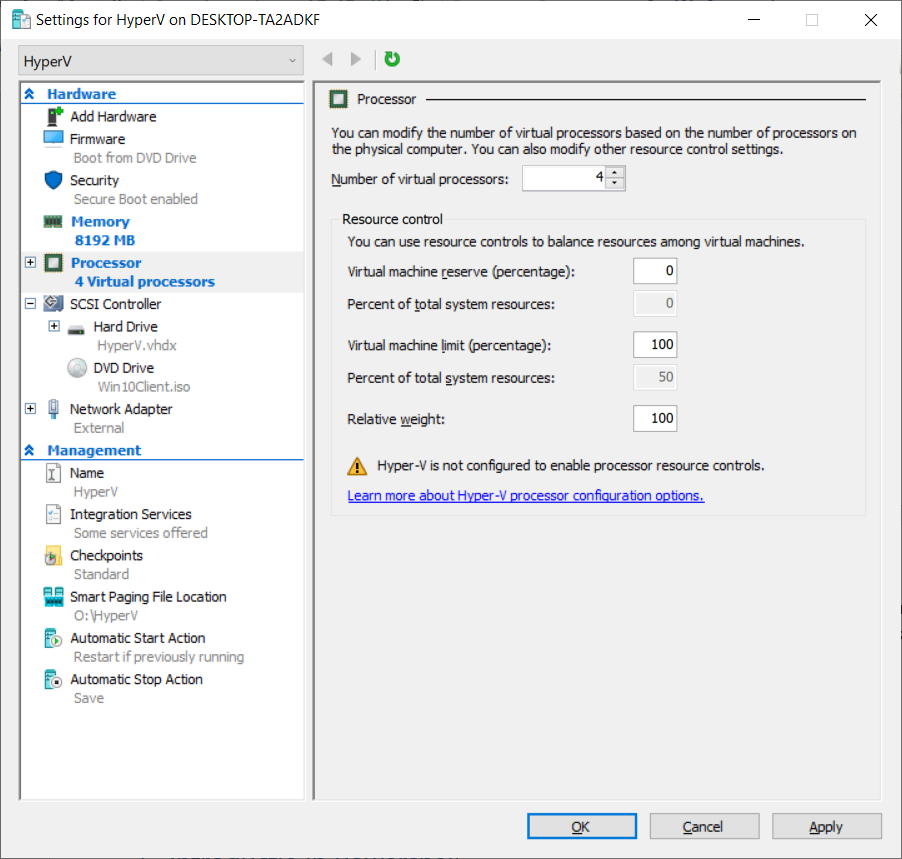Click the Relative weight input field
902x859 pixels.
655,419
